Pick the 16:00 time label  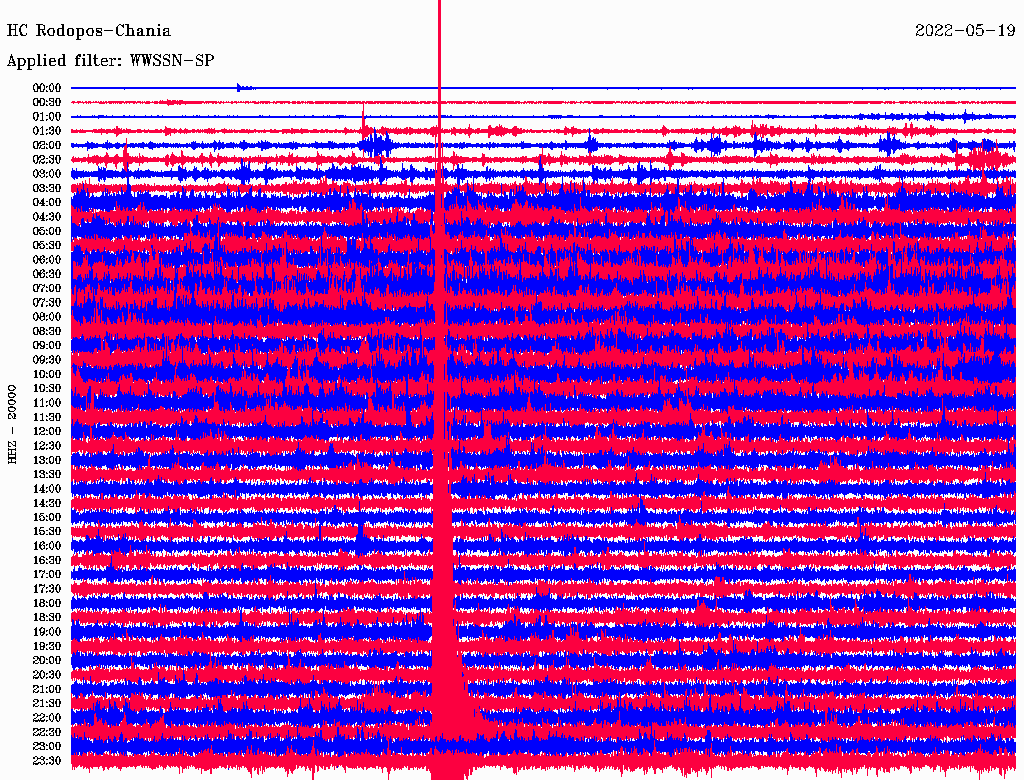(x=47, y=545)
